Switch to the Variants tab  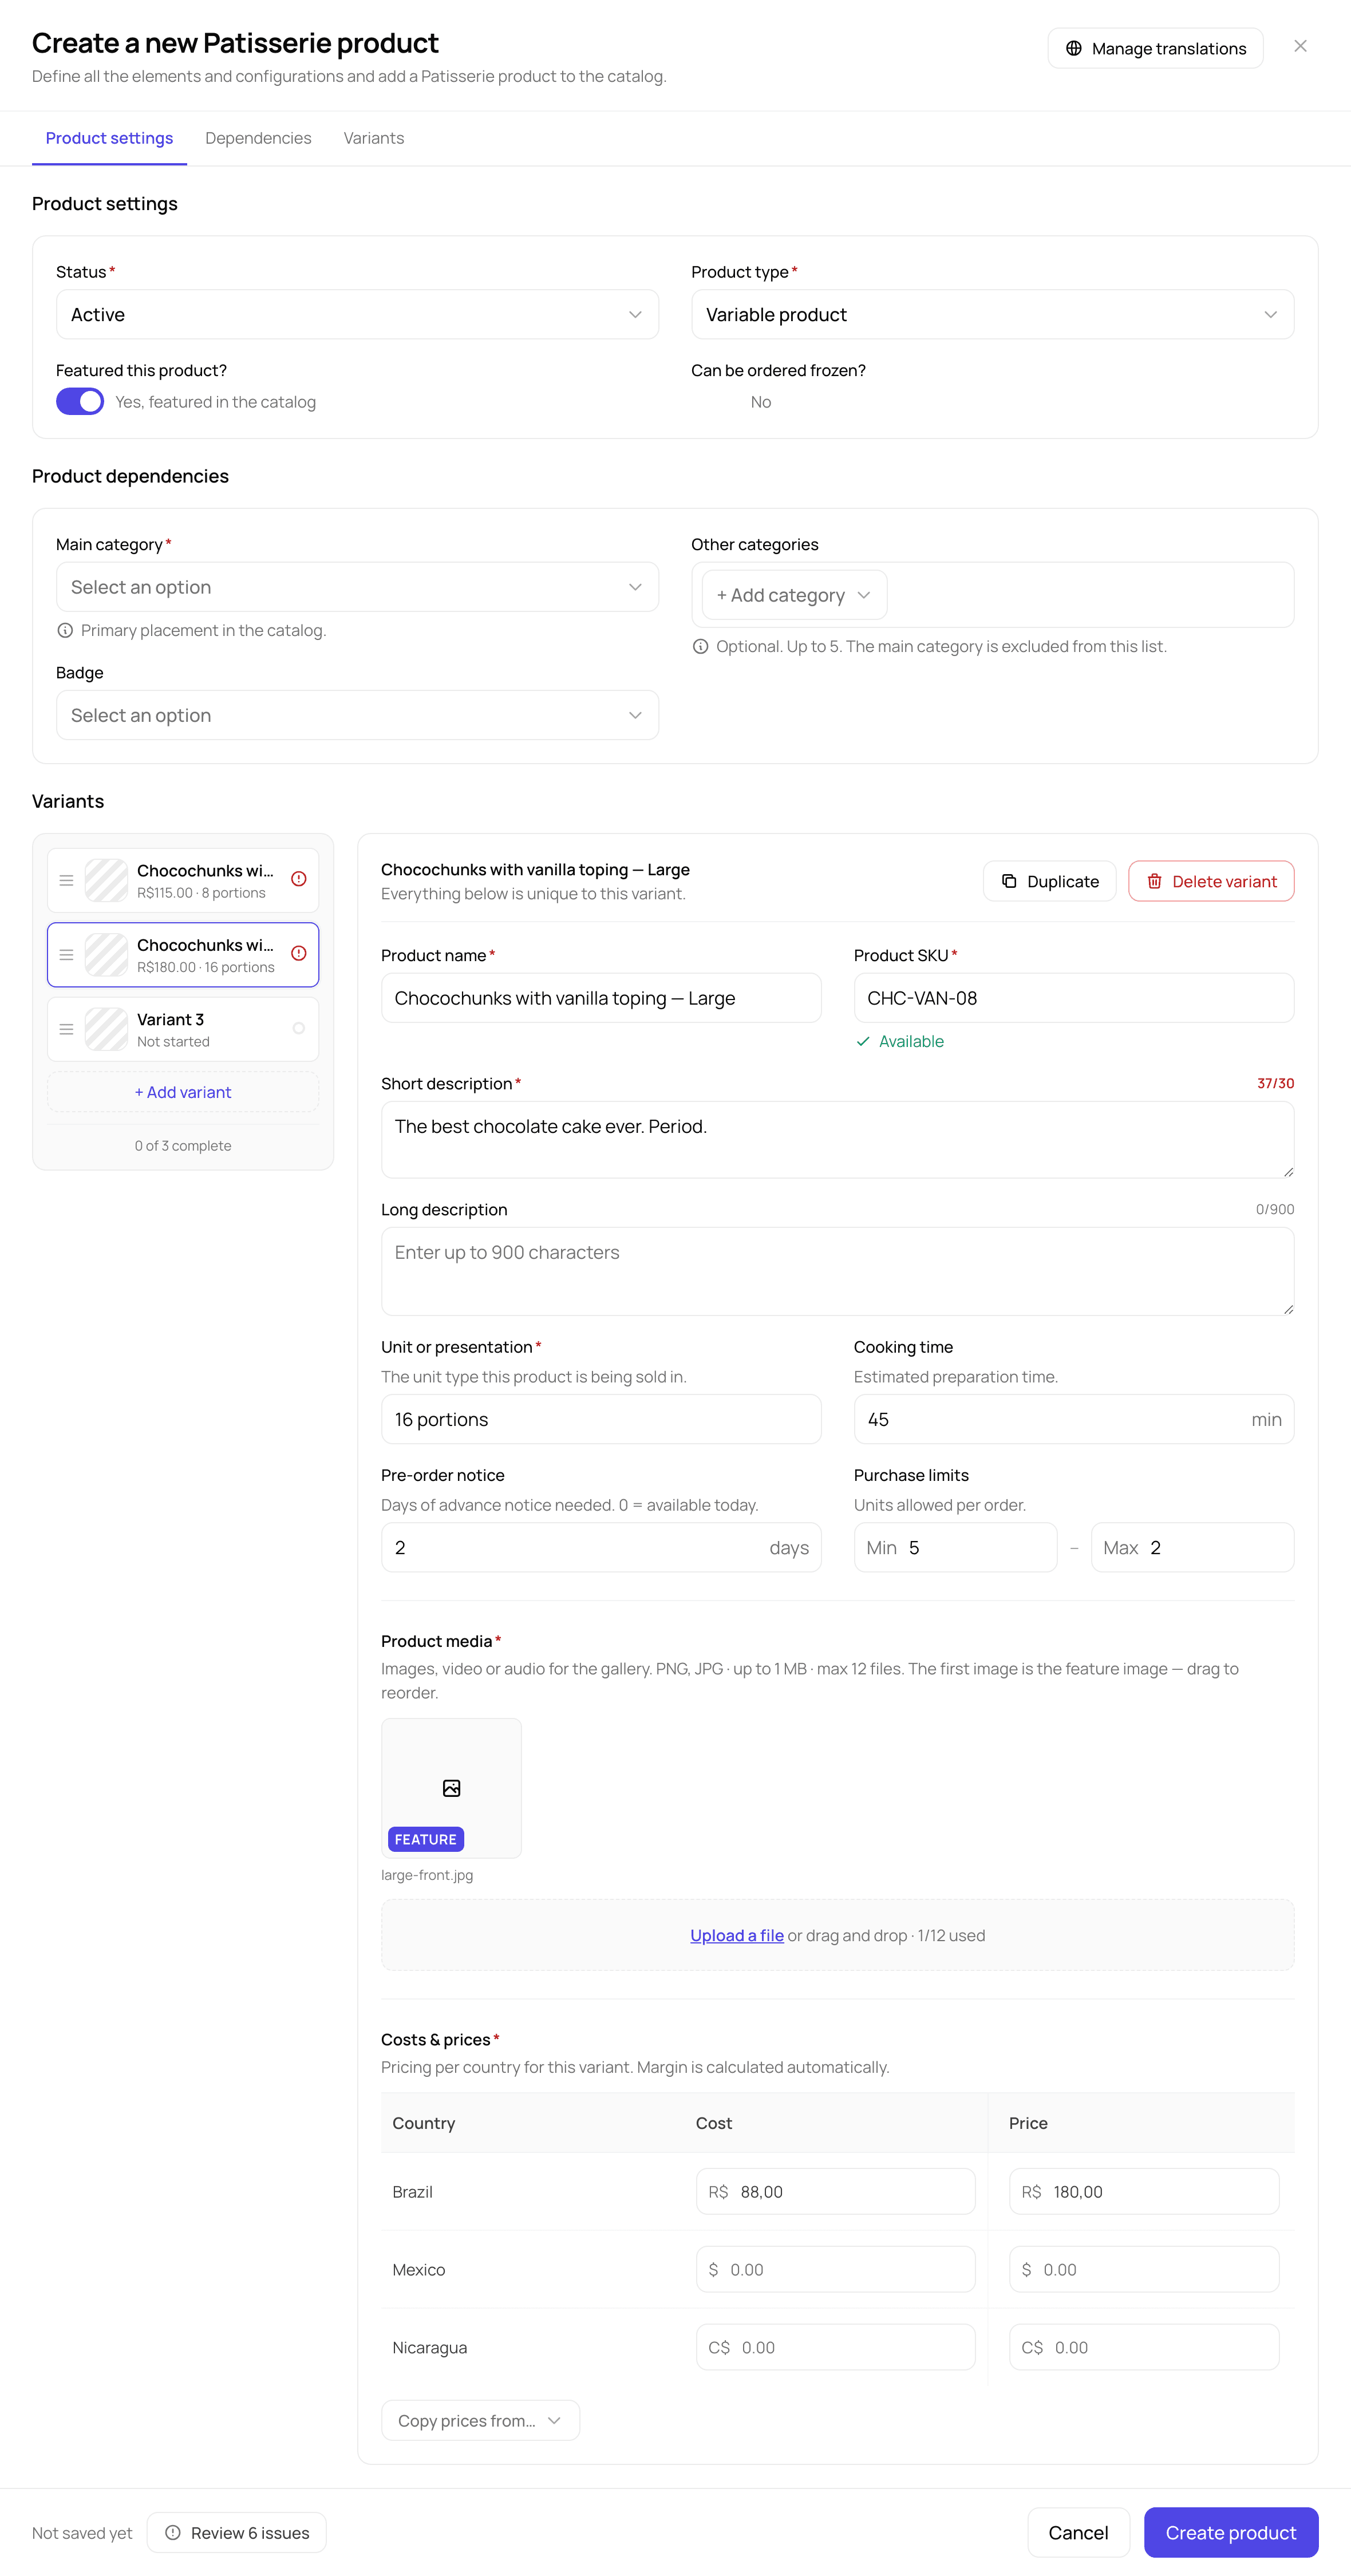pos(373,138)
